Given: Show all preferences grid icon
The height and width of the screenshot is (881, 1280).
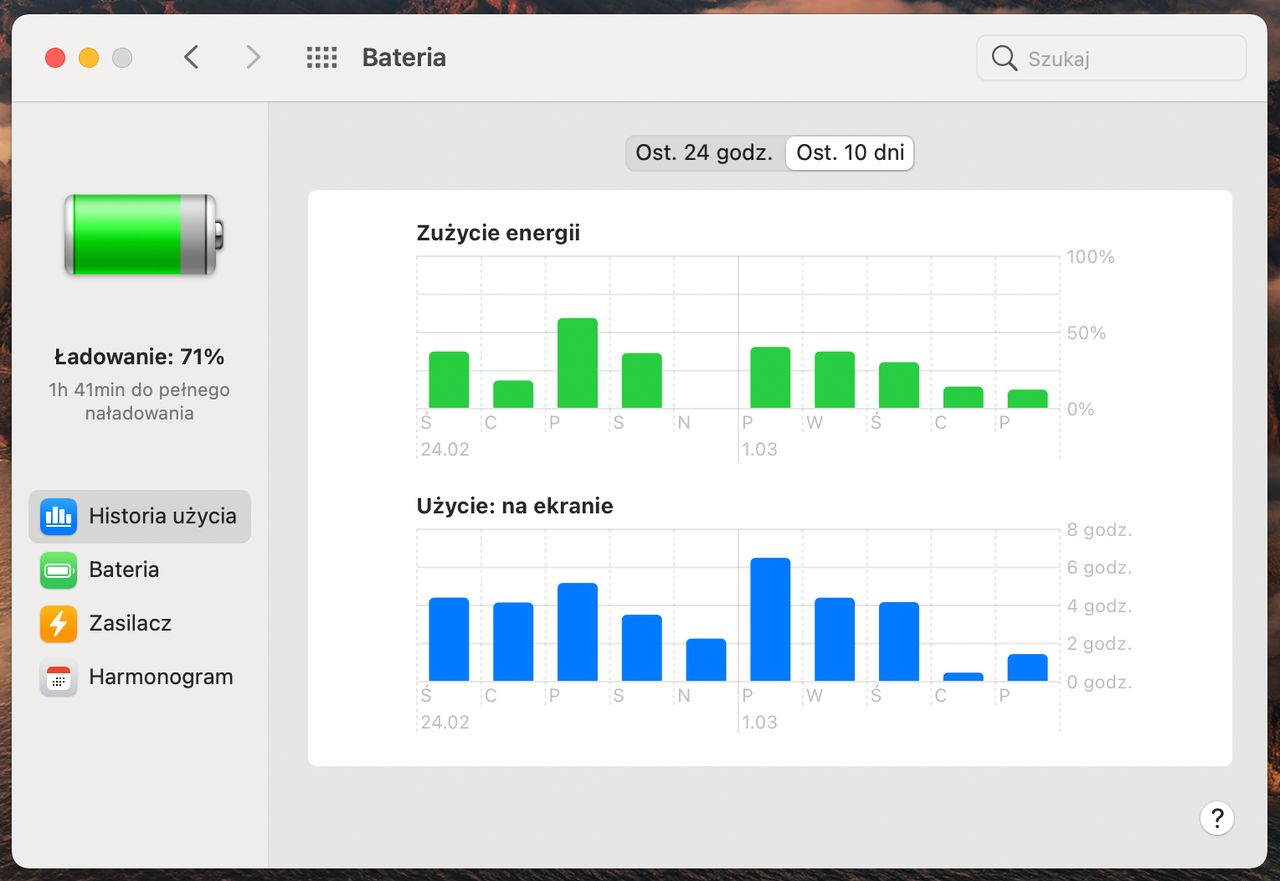Looking at the screenshot, I should point(321,58).
